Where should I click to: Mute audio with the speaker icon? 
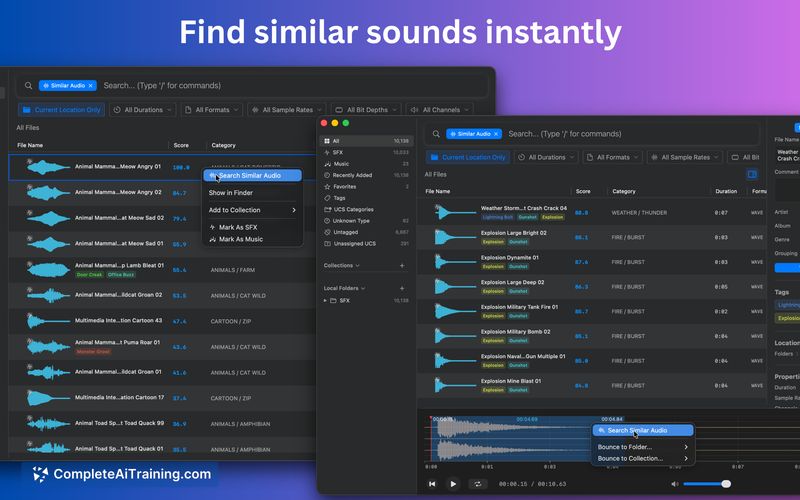click(x=674, y=484)
